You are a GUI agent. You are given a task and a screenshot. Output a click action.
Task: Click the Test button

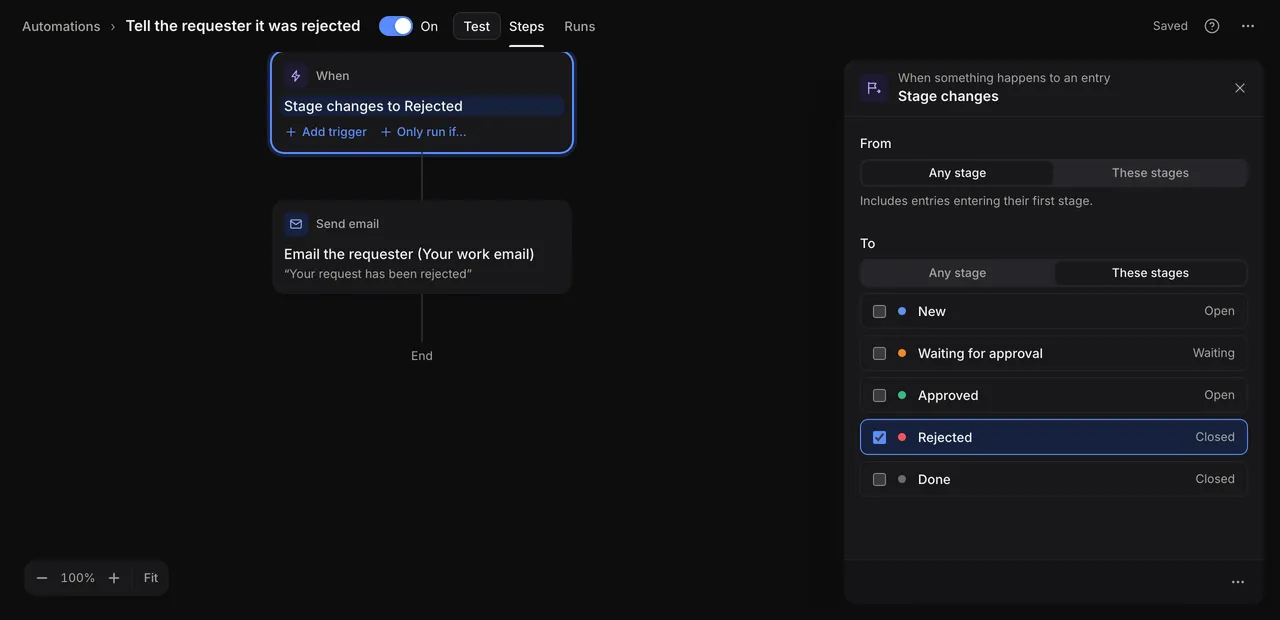[x=477, y=26]
